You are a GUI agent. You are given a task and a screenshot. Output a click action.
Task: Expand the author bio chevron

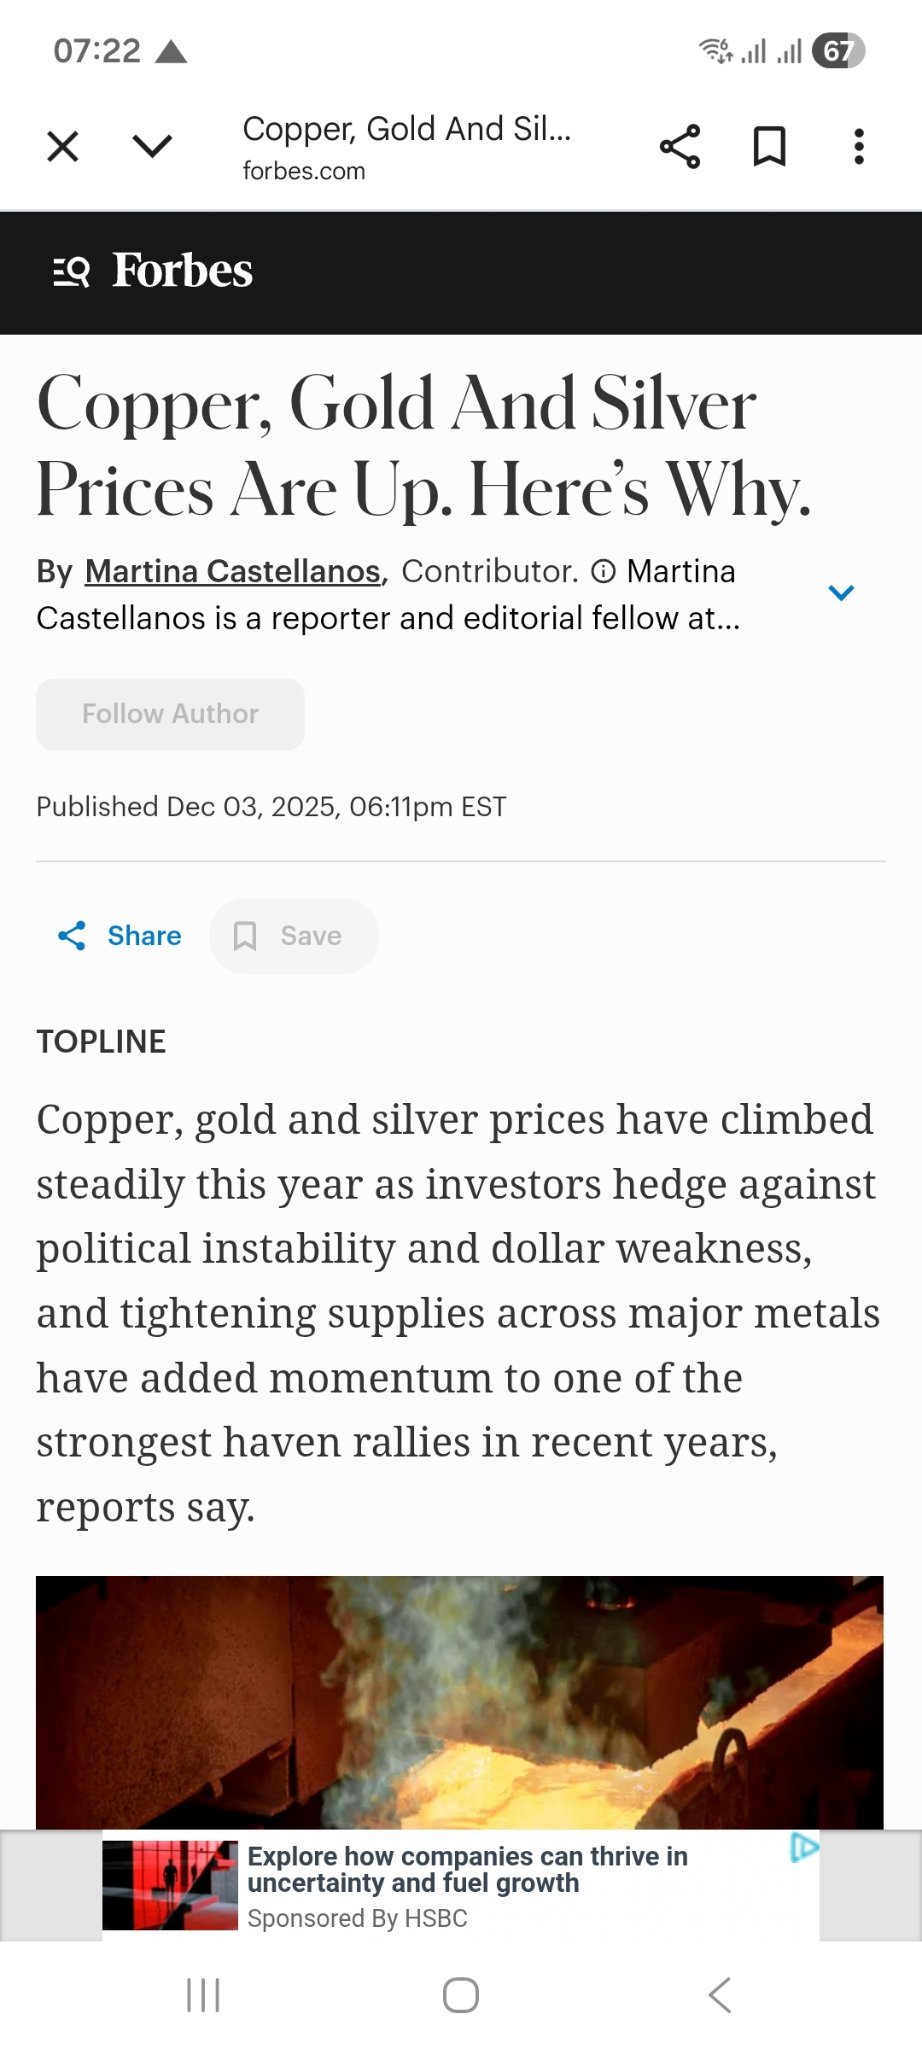click(841, 593)
